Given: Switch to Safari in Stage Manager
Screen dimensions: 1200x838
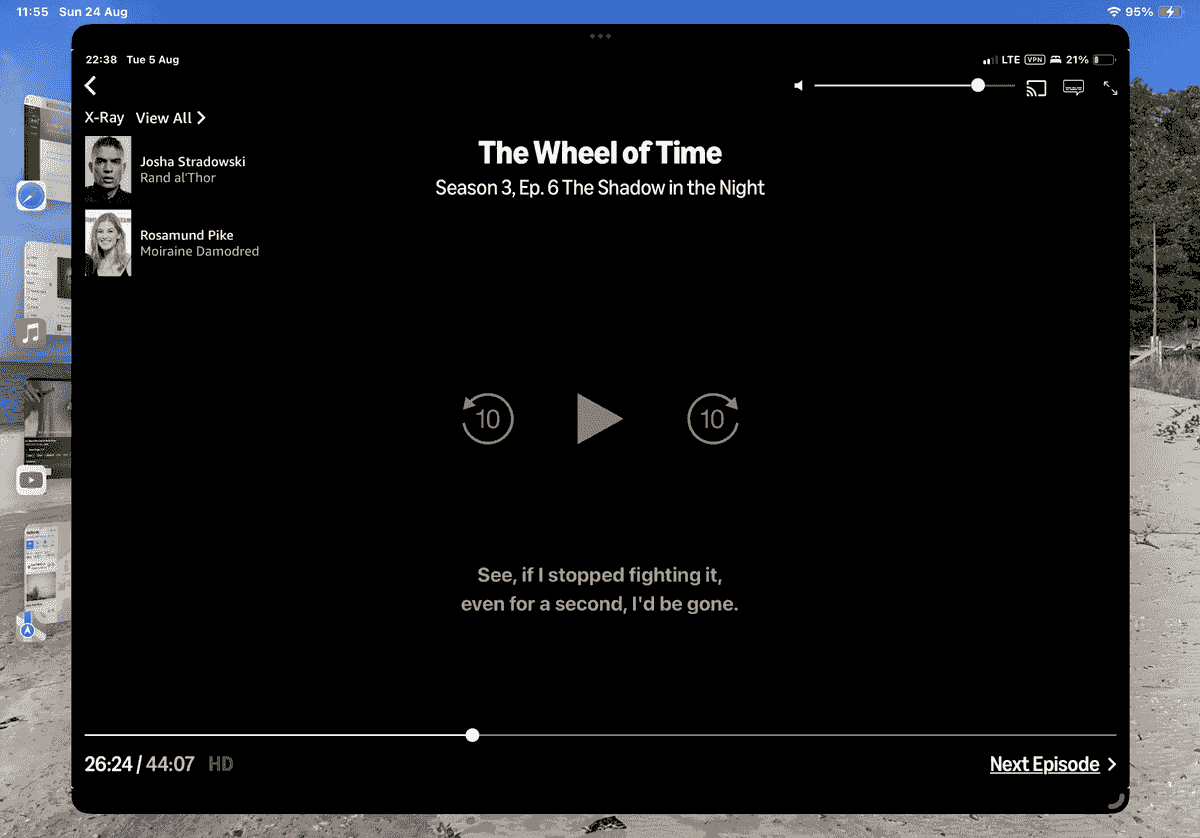Looking at the screenshot, I should point(31,195).
